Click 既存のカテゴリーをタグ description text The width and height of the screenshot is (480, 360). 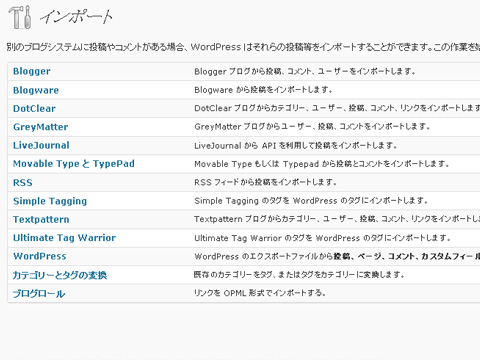pyautogui.click(x=299, y=275)
